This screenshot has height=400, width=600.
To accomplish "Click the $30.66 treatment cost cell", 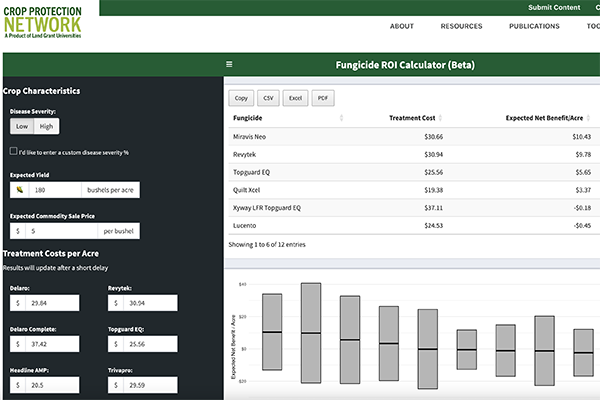I will pos(434,137).
